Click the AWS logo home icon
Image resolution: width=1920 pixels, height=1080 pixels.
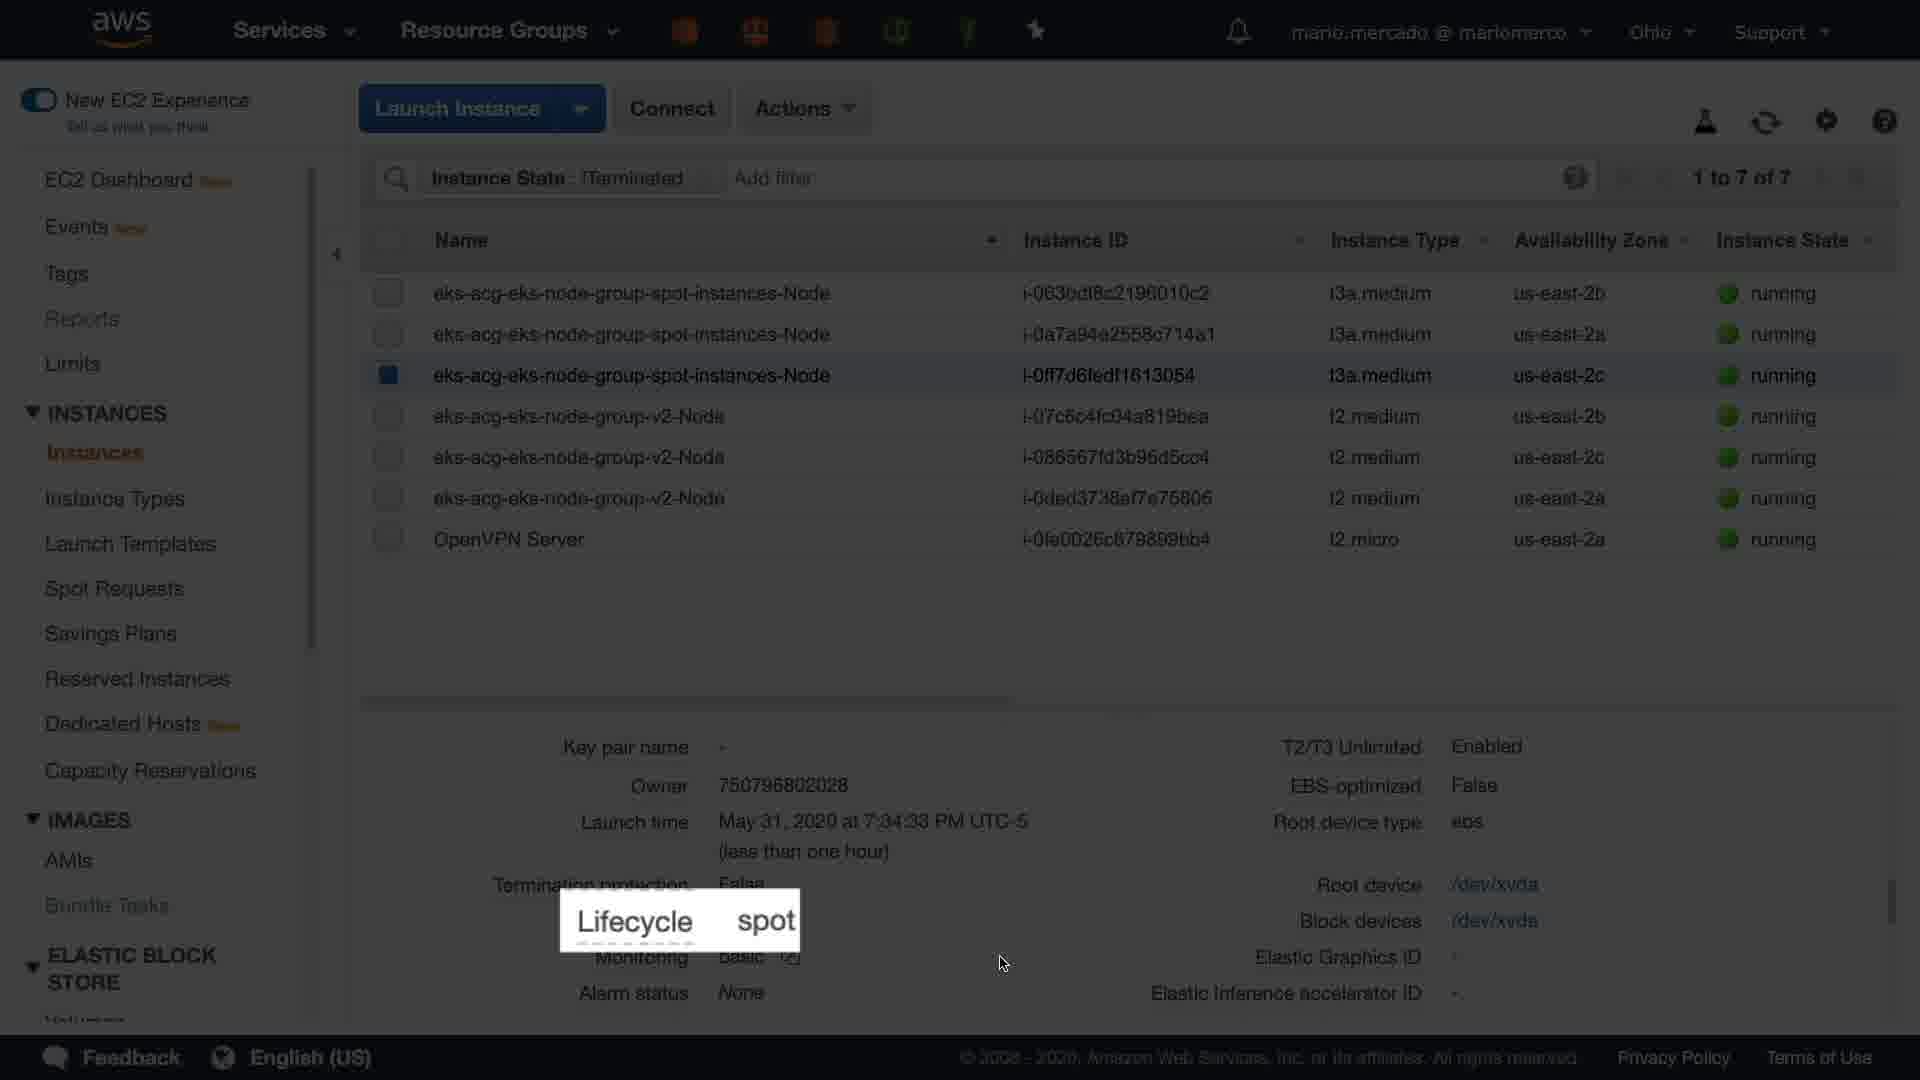121,29
